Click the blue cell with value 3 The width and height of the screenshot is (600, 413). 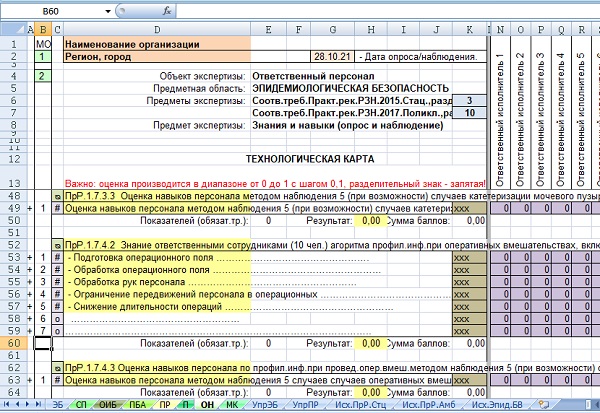tap(470, 101)
